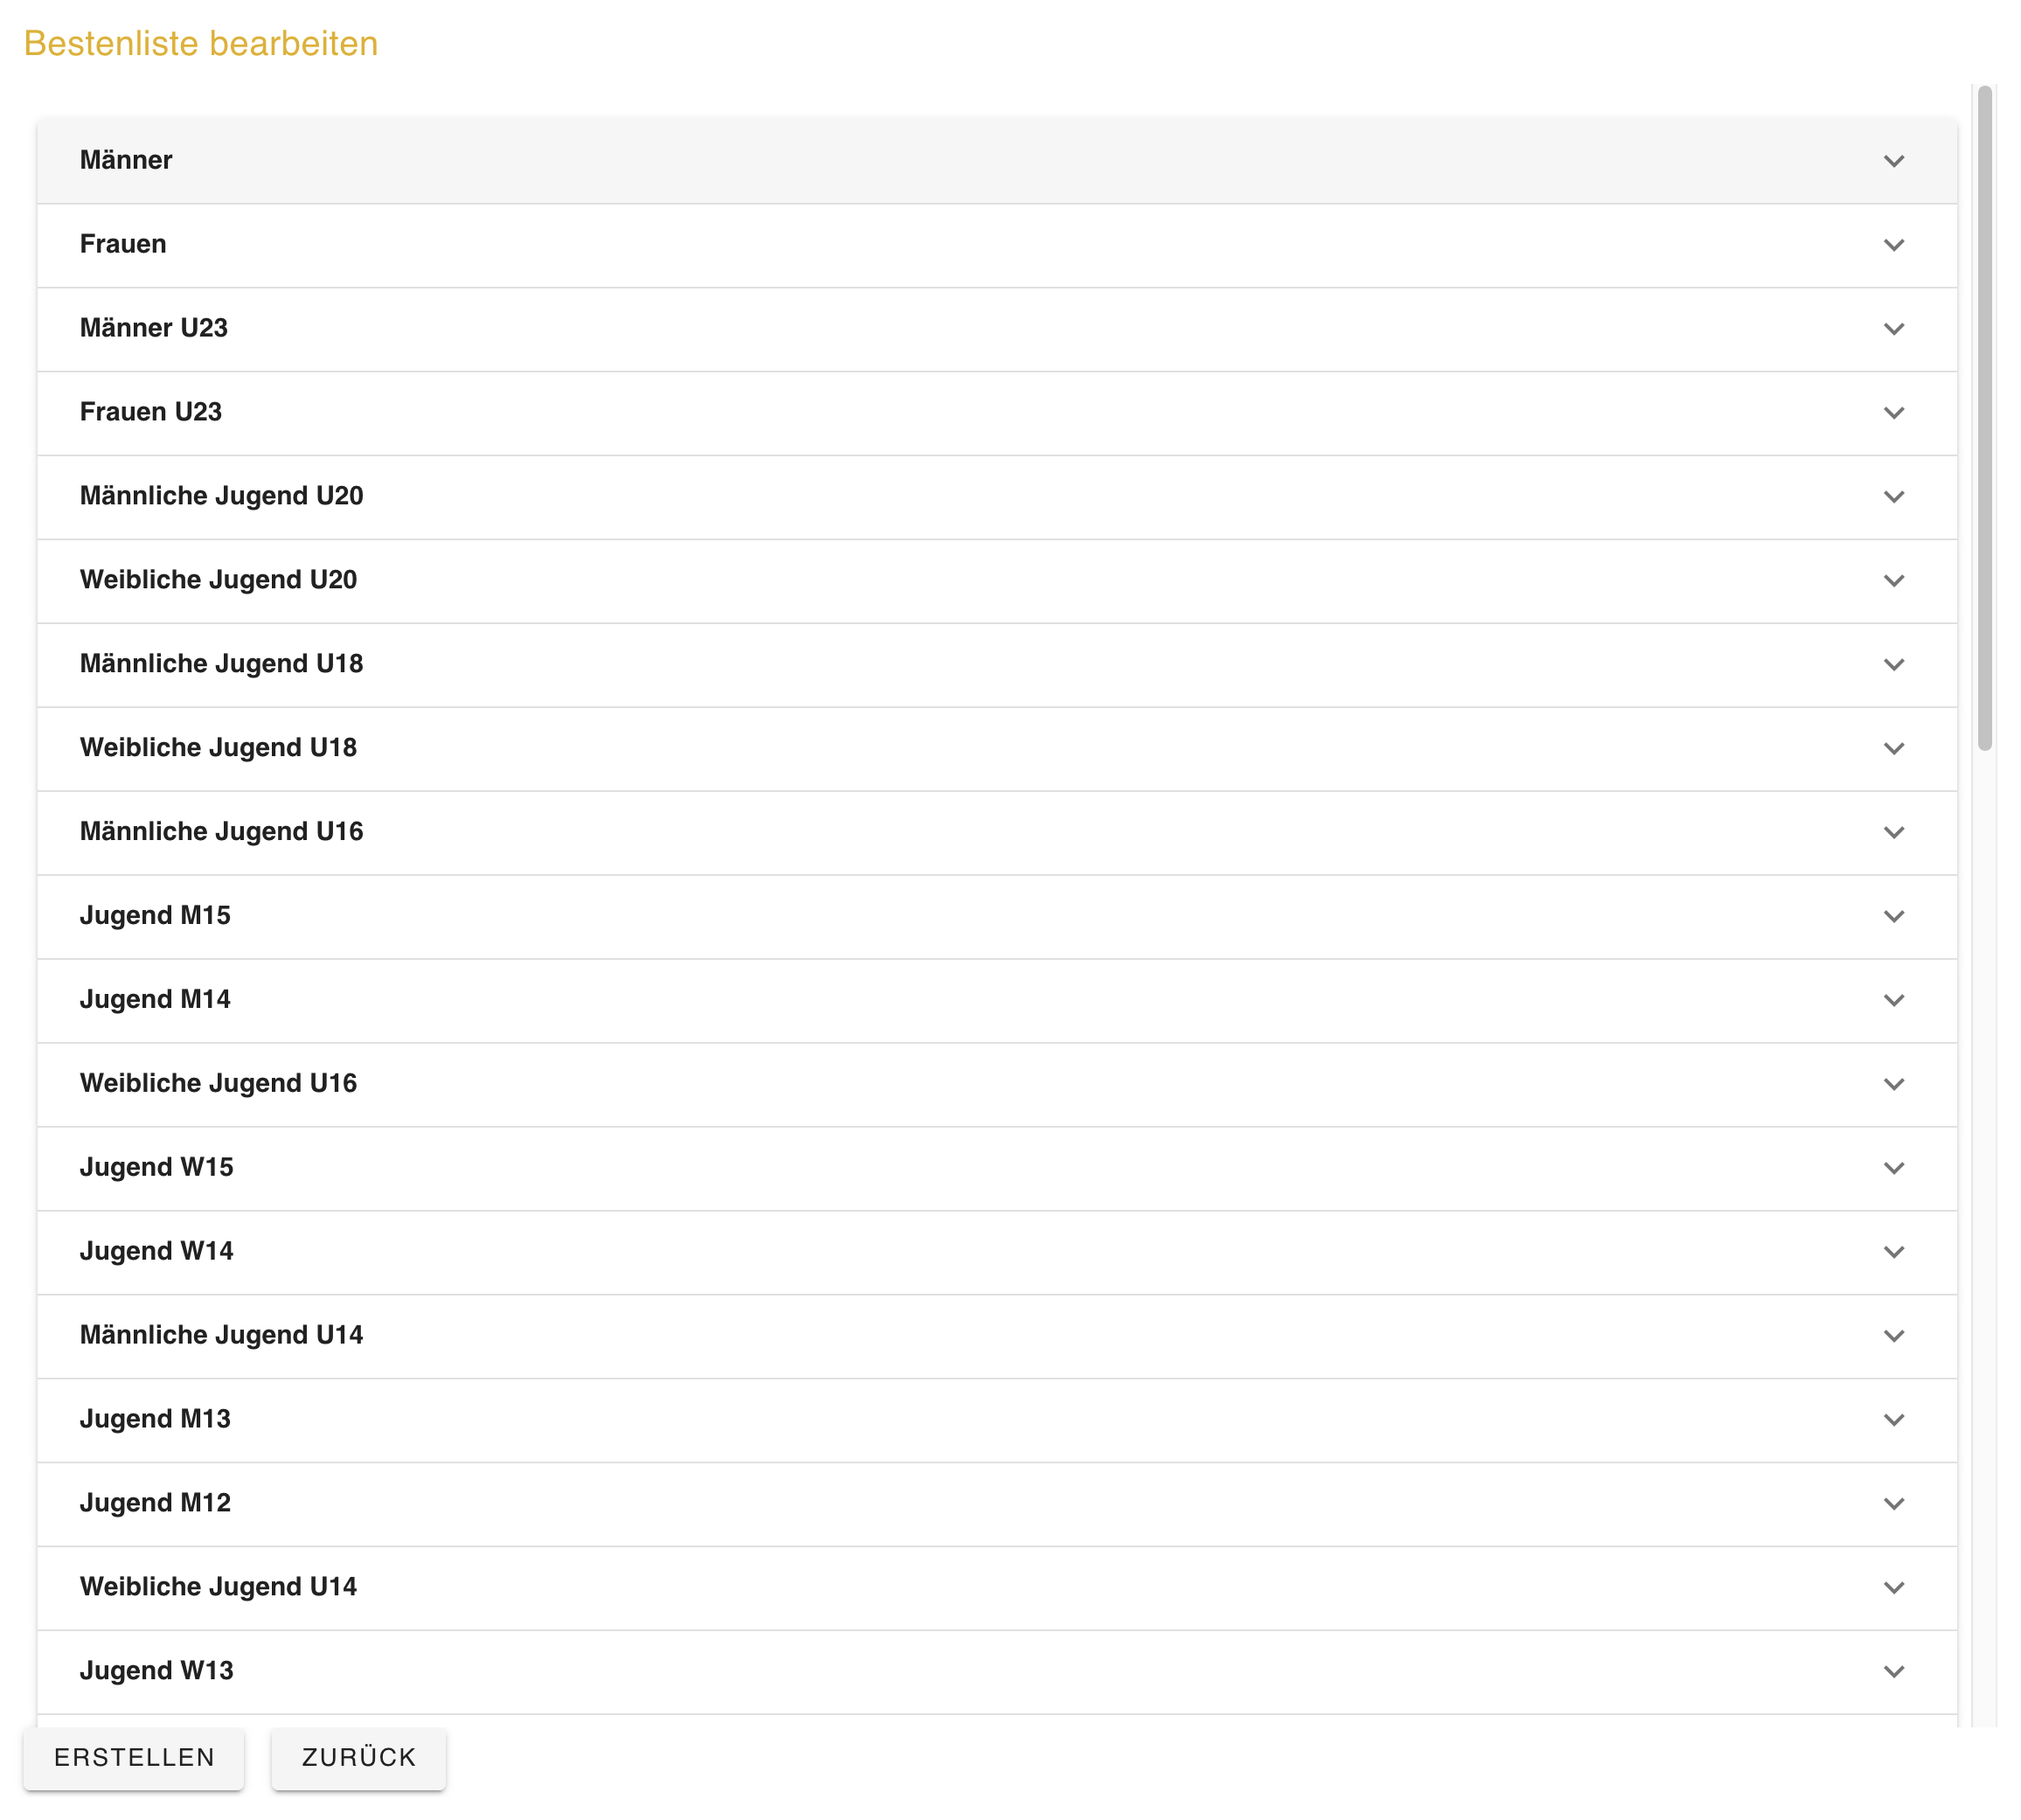Open the Männliche Jugend U18 chevron

[x=1893, y=665]
